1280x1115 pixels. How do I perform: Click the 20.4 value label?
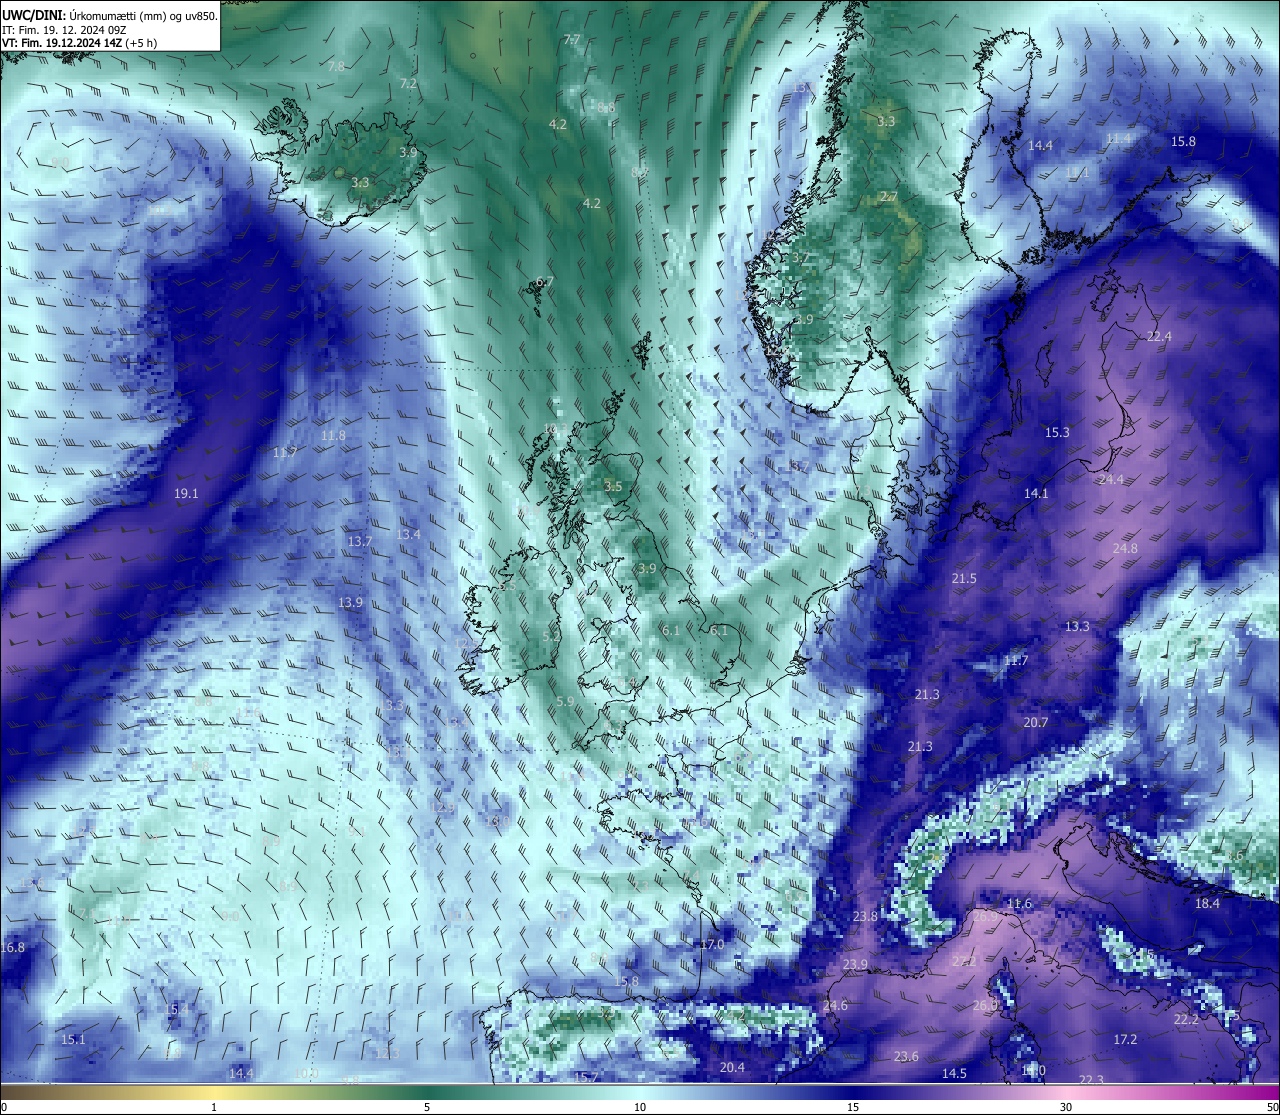coord(732,1067)
